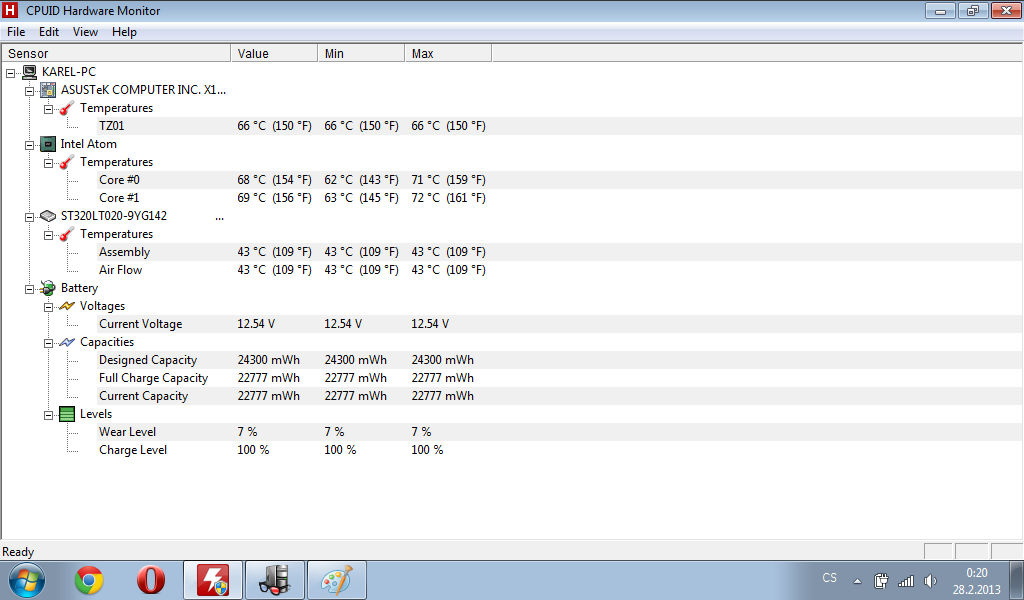The image size is (1024, 600).
Task: Collapse Temperatures under Intel Atom
Action: [48, 163]
